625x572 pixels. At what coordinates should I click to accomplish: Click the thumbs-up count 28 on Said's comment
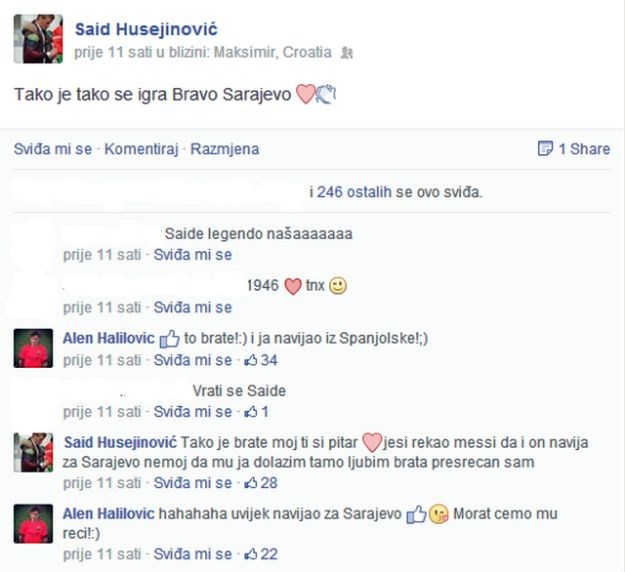coord(261,483)
